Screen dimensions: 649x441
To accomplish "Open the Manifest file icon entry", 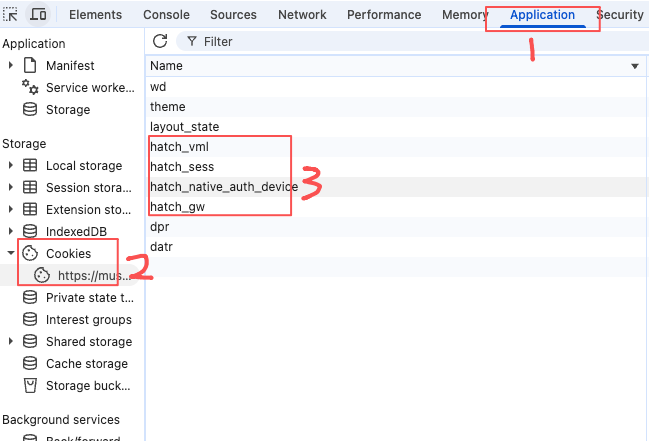I will point(30,65).
